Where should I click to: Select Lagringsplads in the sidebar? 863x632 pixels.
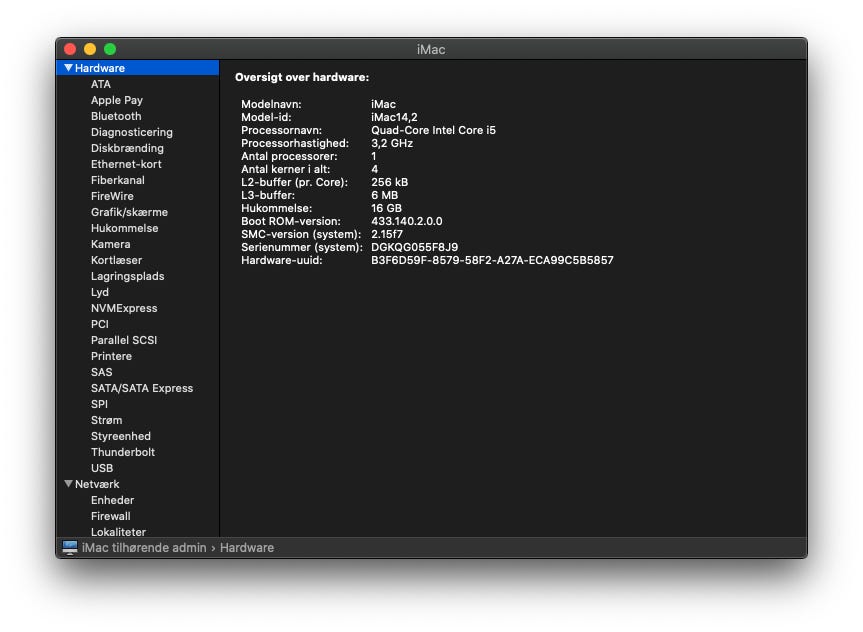pyautogui.click(x=127, y=276)
